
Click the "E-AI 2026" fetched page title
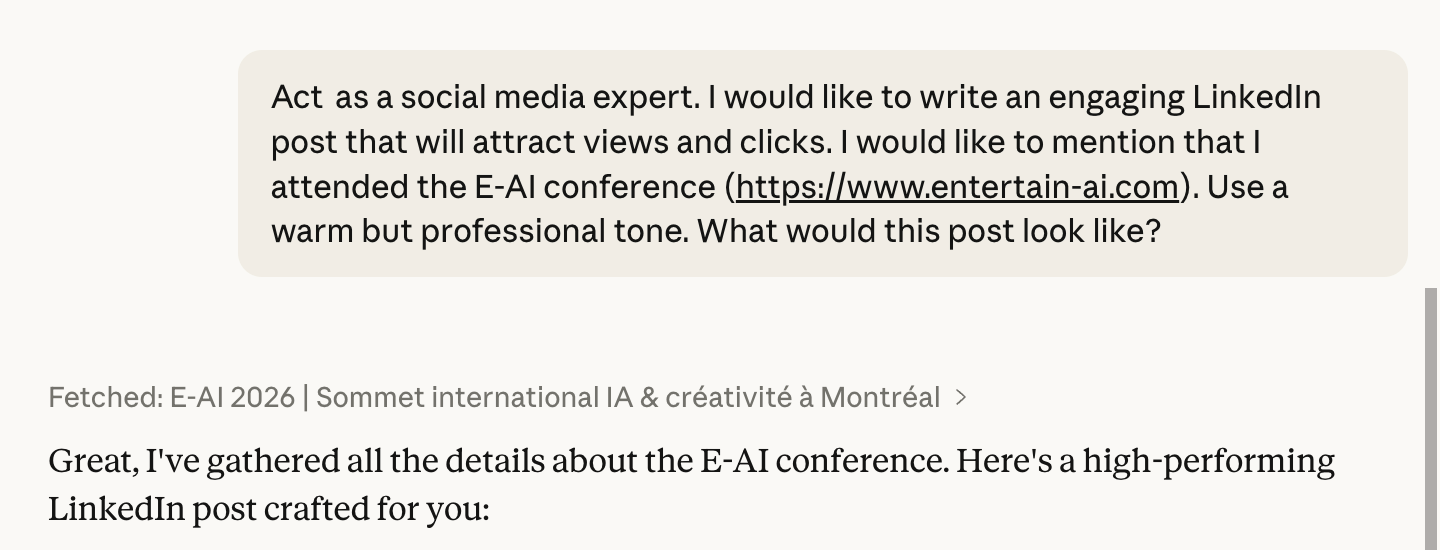click(232, 398)
